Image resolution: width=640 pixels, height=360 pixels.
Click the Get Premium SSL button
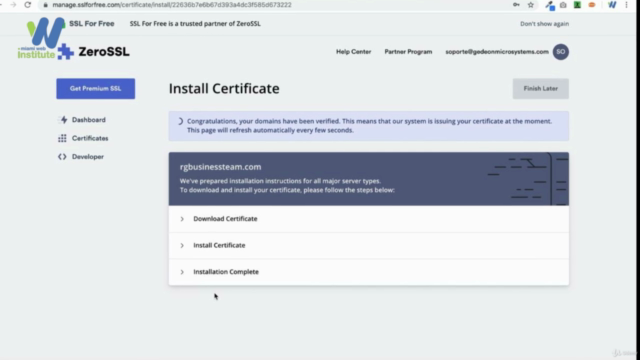coord(96,89)
